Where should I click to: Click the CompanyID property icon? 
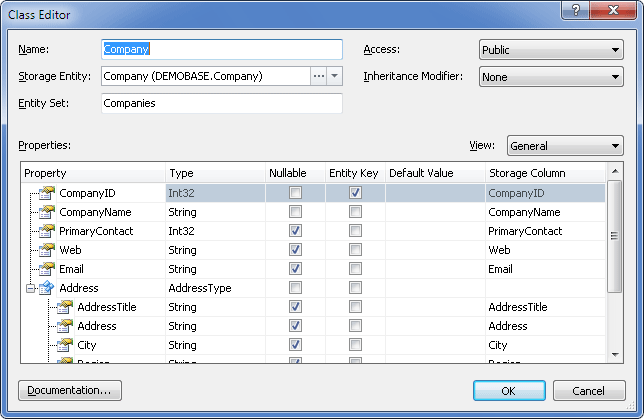click(x=47, y=193)
